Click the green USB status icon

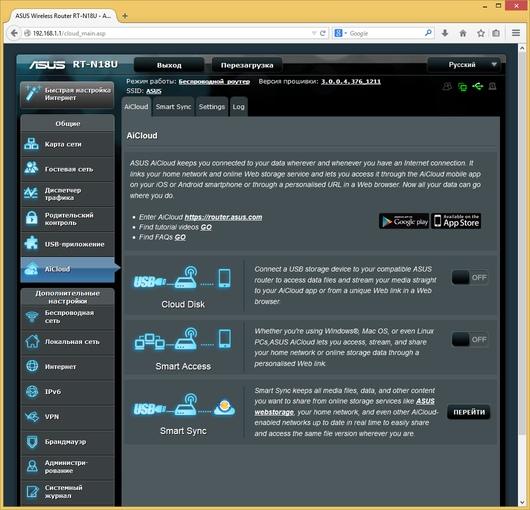point(478,87)
